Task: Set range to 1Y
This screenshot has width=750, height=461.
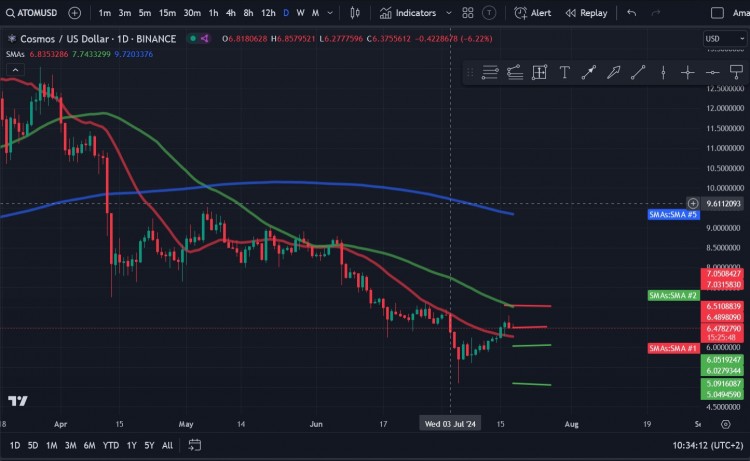Action: [x=132, y=445]
